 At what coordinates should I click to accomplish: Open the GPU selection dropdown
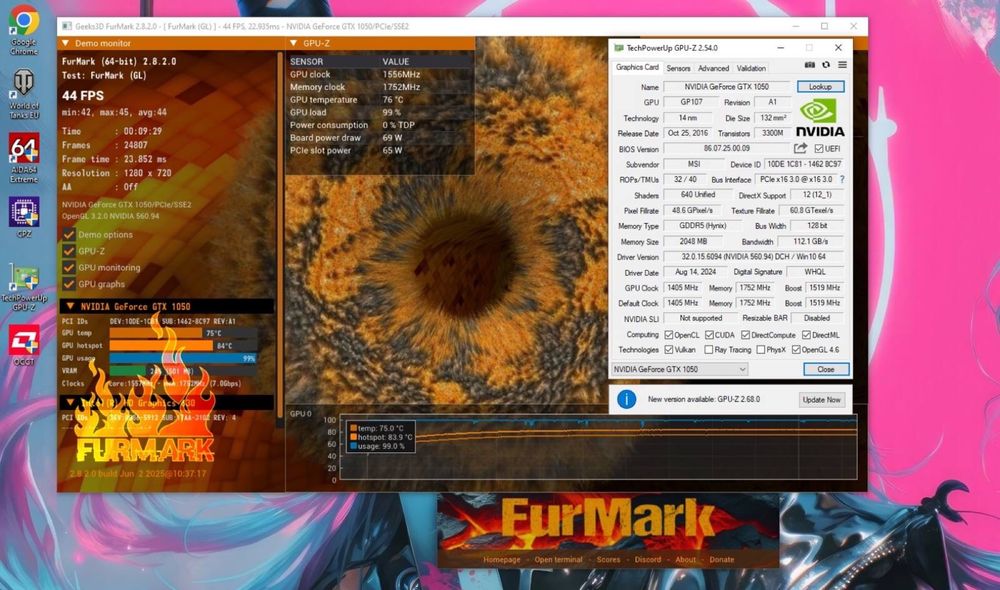pyautogui.click(x=679, y=369)
